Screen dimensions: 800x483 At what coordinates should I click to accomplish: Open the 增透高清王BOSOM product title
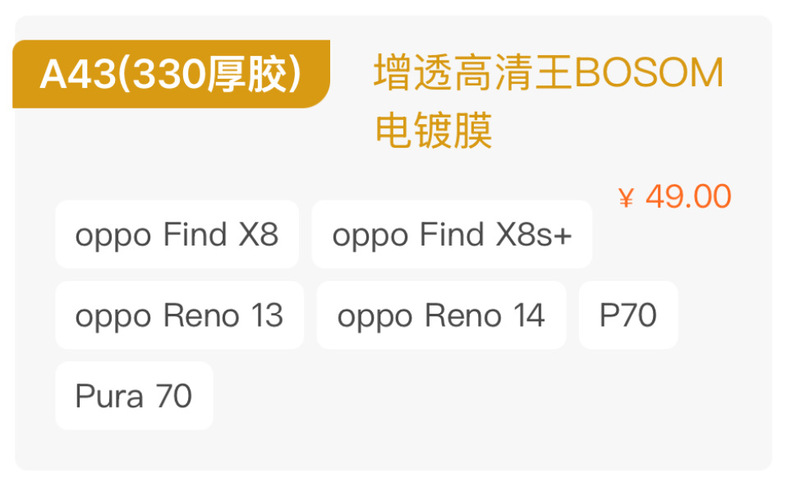tap(548, 73)
